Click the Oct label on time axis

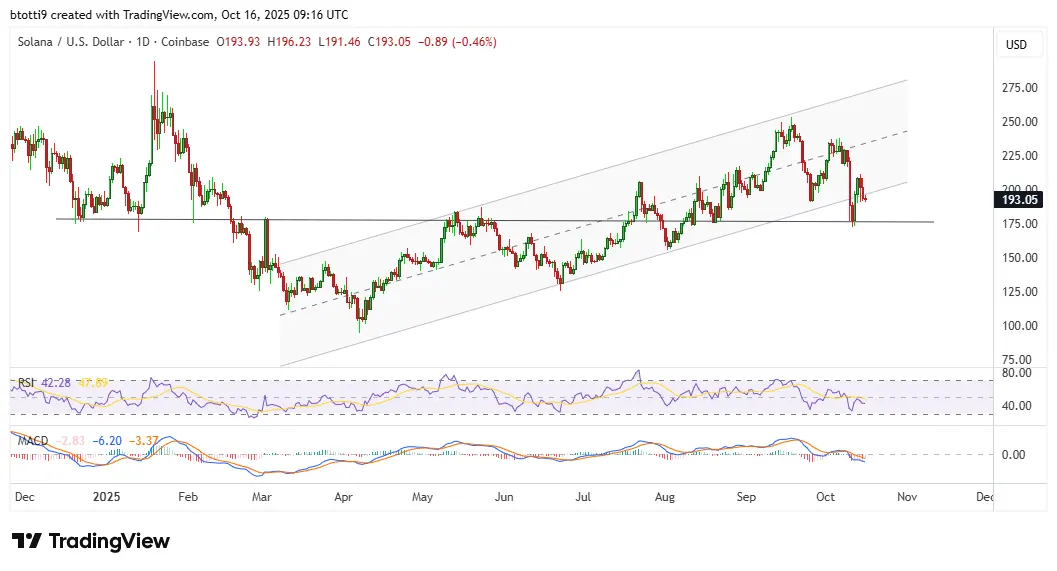tap(825, 496)
